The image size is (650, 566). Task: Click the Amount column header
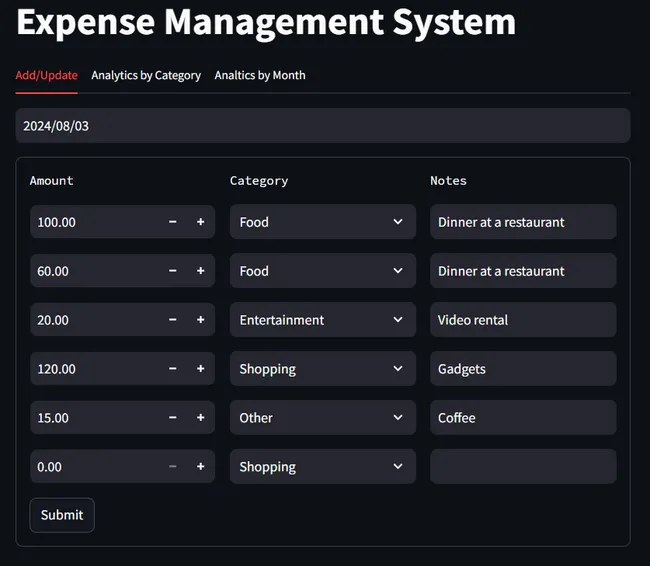51,180
